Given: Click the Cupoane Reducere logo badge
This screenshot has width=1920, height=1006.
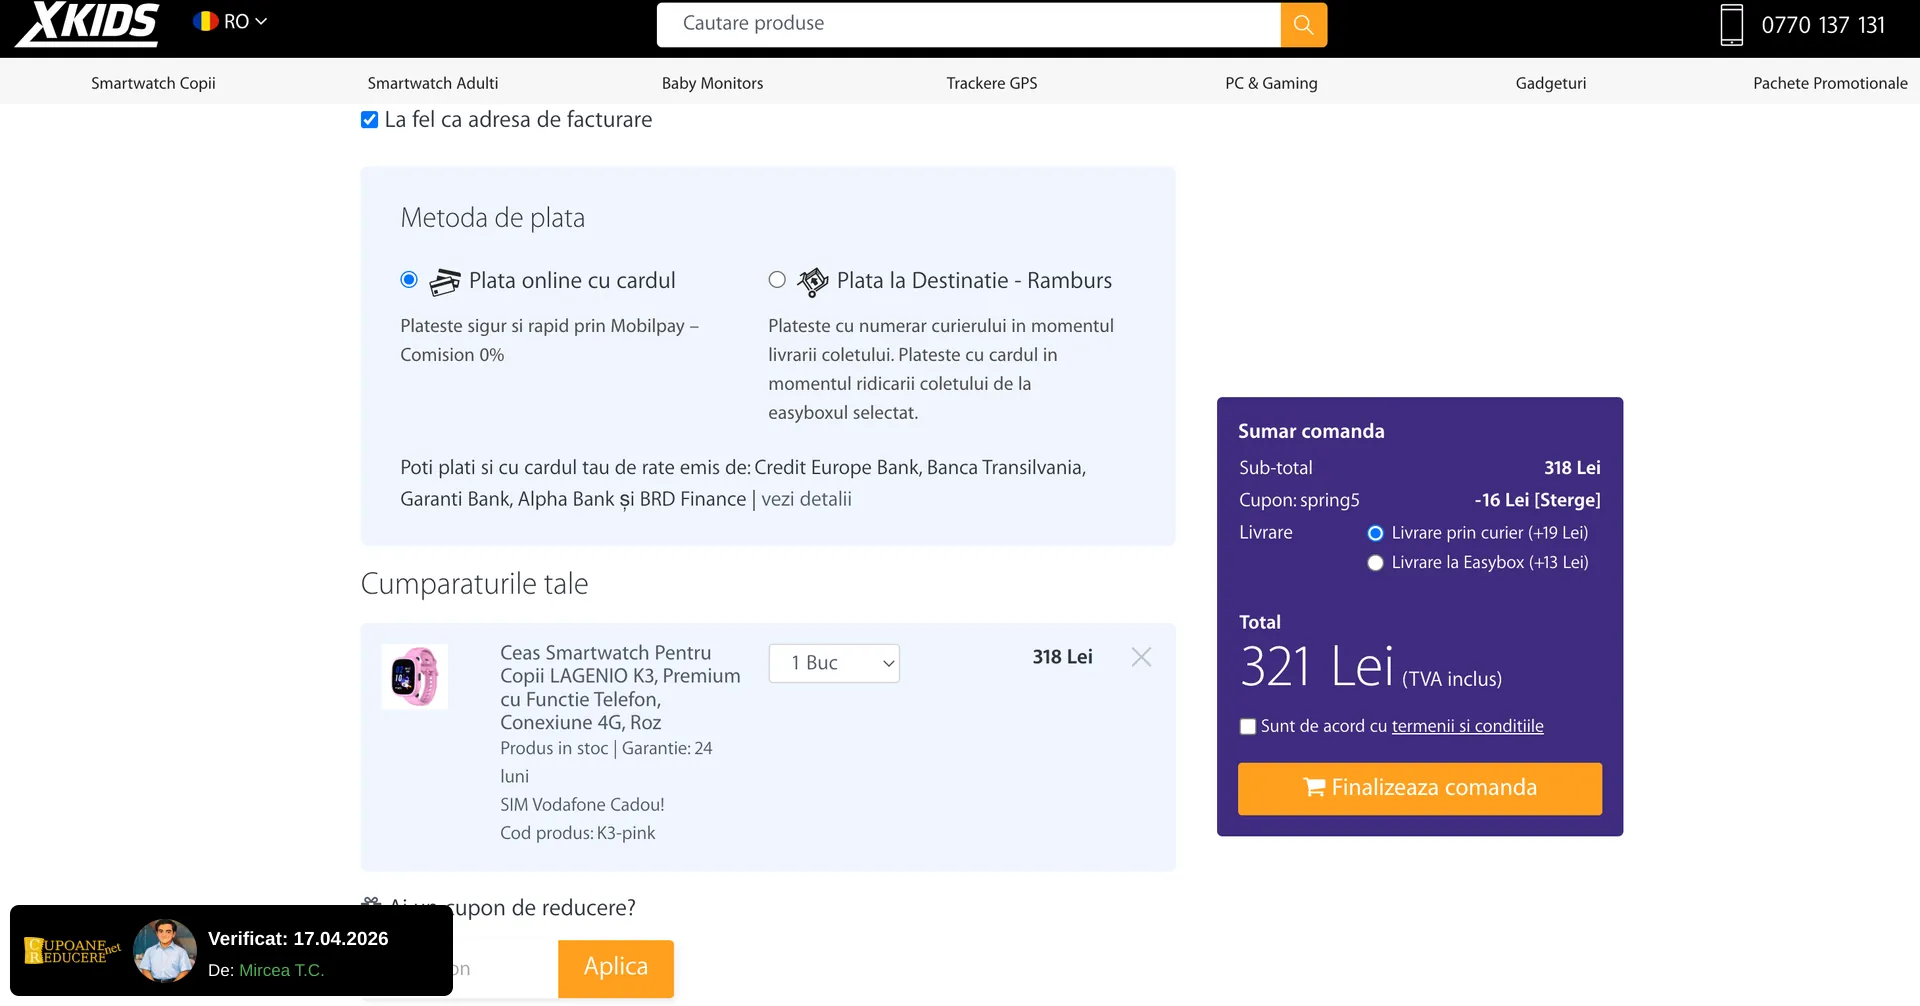Looking at the screenshot, I should (x=70, y=951).
